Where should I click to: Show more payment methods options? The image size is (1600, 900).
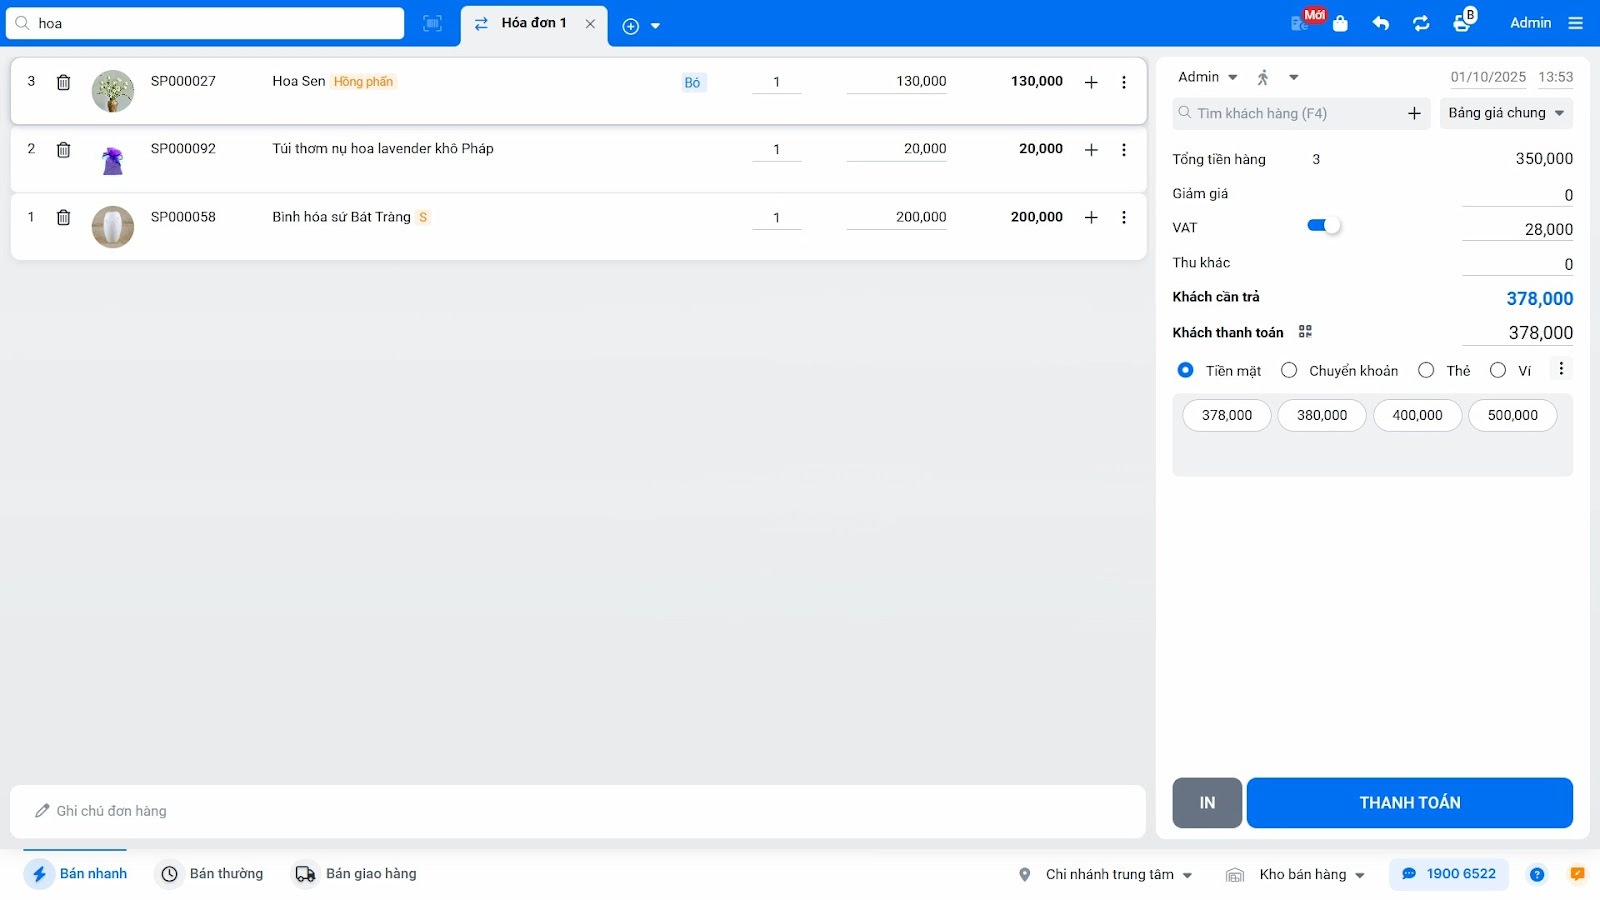point(1561,369)
